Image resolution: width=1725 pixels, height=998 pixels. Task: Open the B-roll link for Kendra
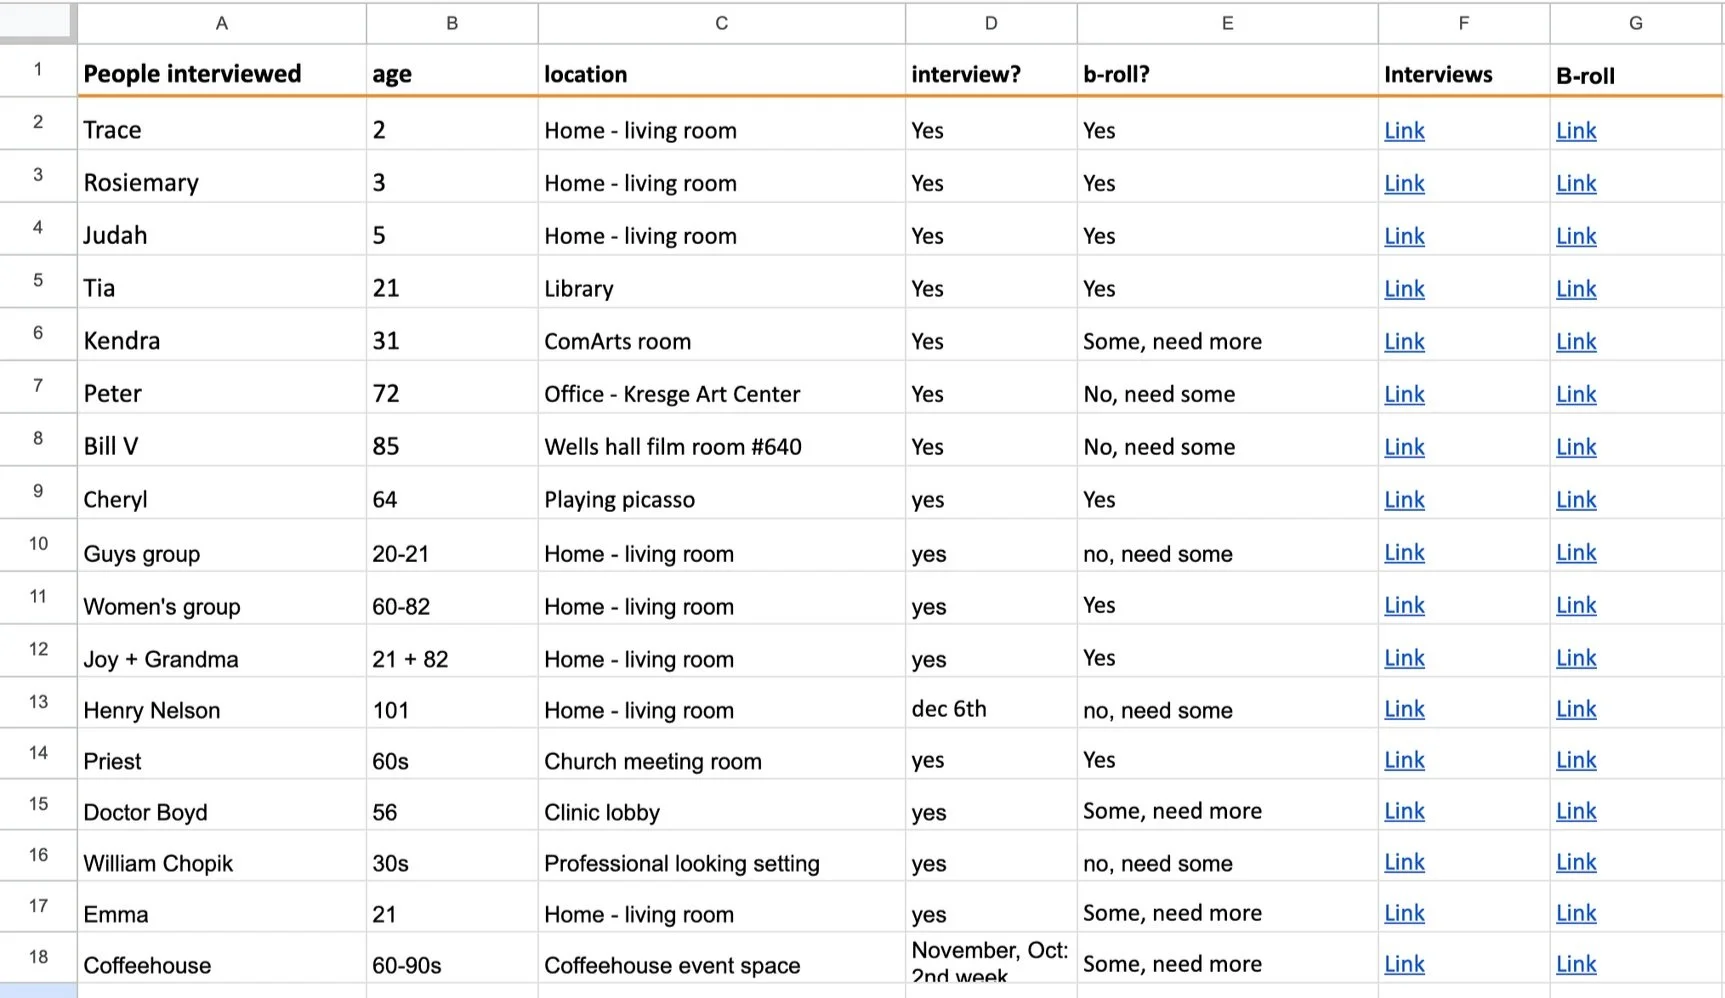(1576, 342)
